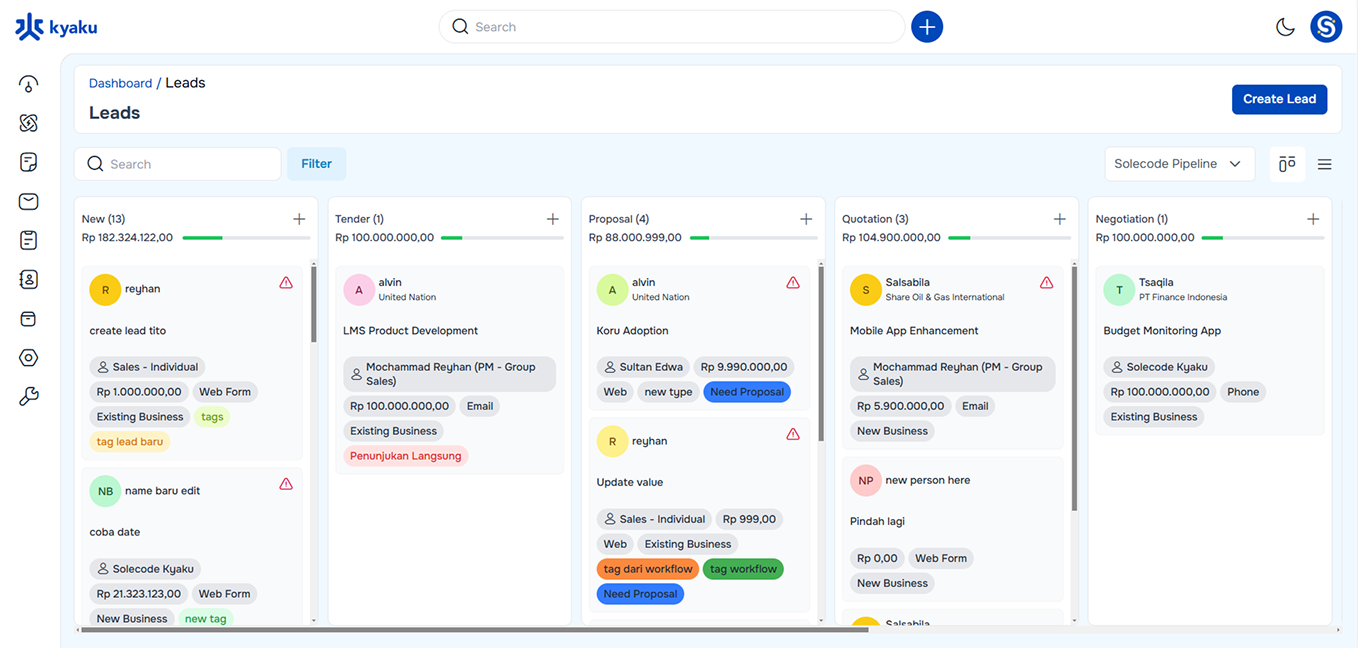Click avatar R on reyhan create lead card
The width and height of the screenshot is (1358, 648).
point(105,289)
